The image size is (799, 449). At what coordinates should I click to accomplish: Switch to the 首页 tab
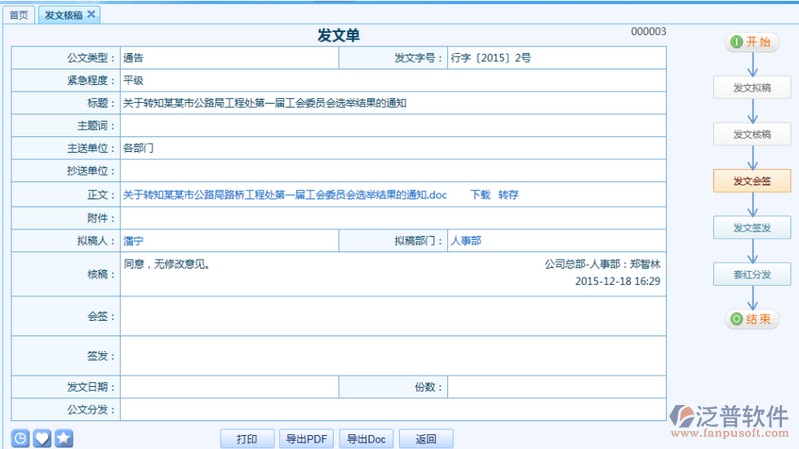[x=19, y=15]
